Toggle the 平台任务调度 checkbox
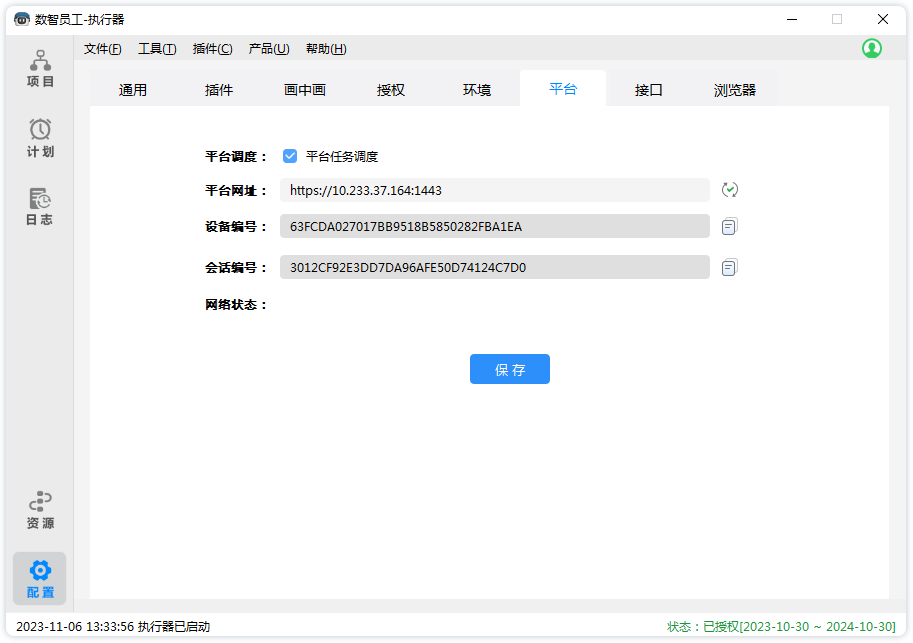 point(290,156)
